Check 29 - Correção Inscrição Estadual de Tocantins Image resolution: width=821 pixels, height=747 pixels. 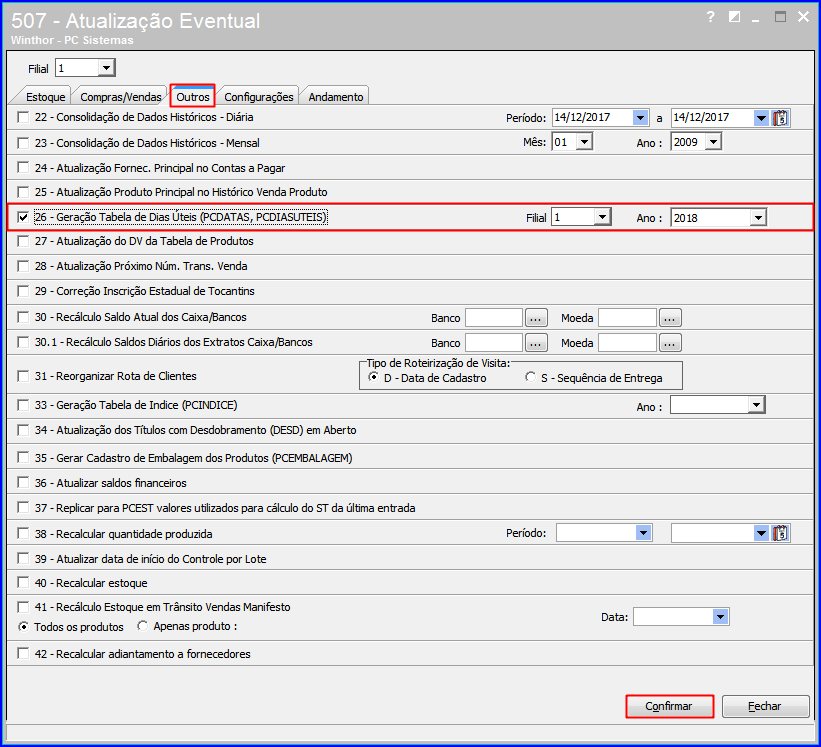click(x=23, y=291)
